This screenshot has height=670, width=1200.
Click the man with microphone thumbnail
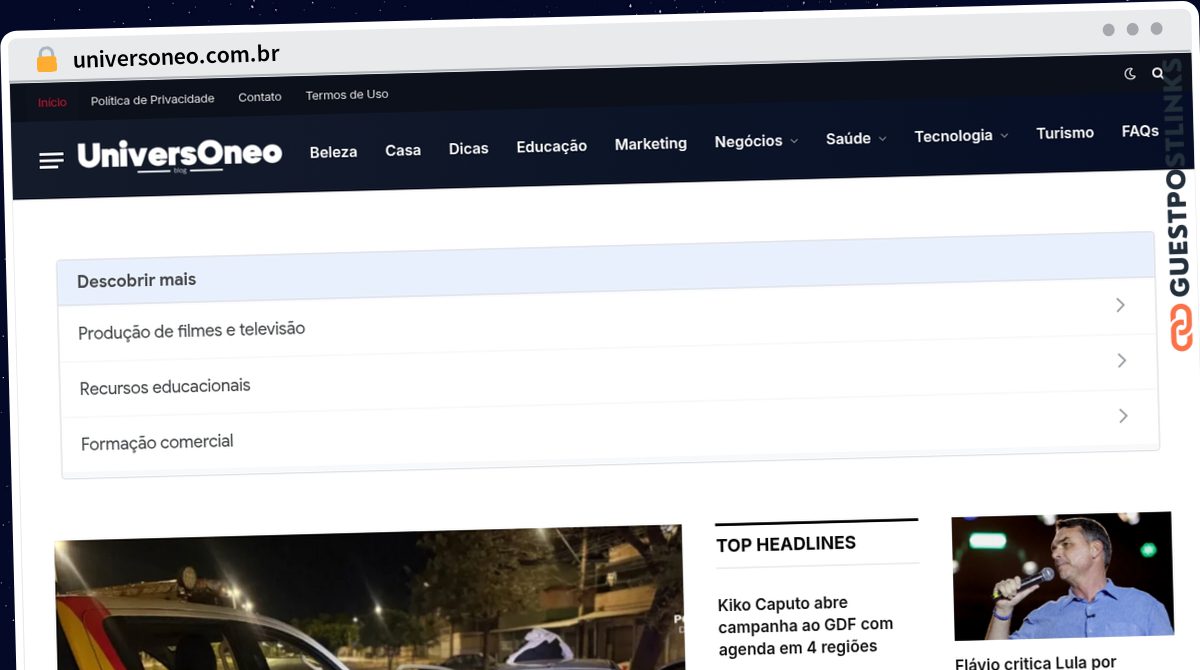click(1062, 576)
